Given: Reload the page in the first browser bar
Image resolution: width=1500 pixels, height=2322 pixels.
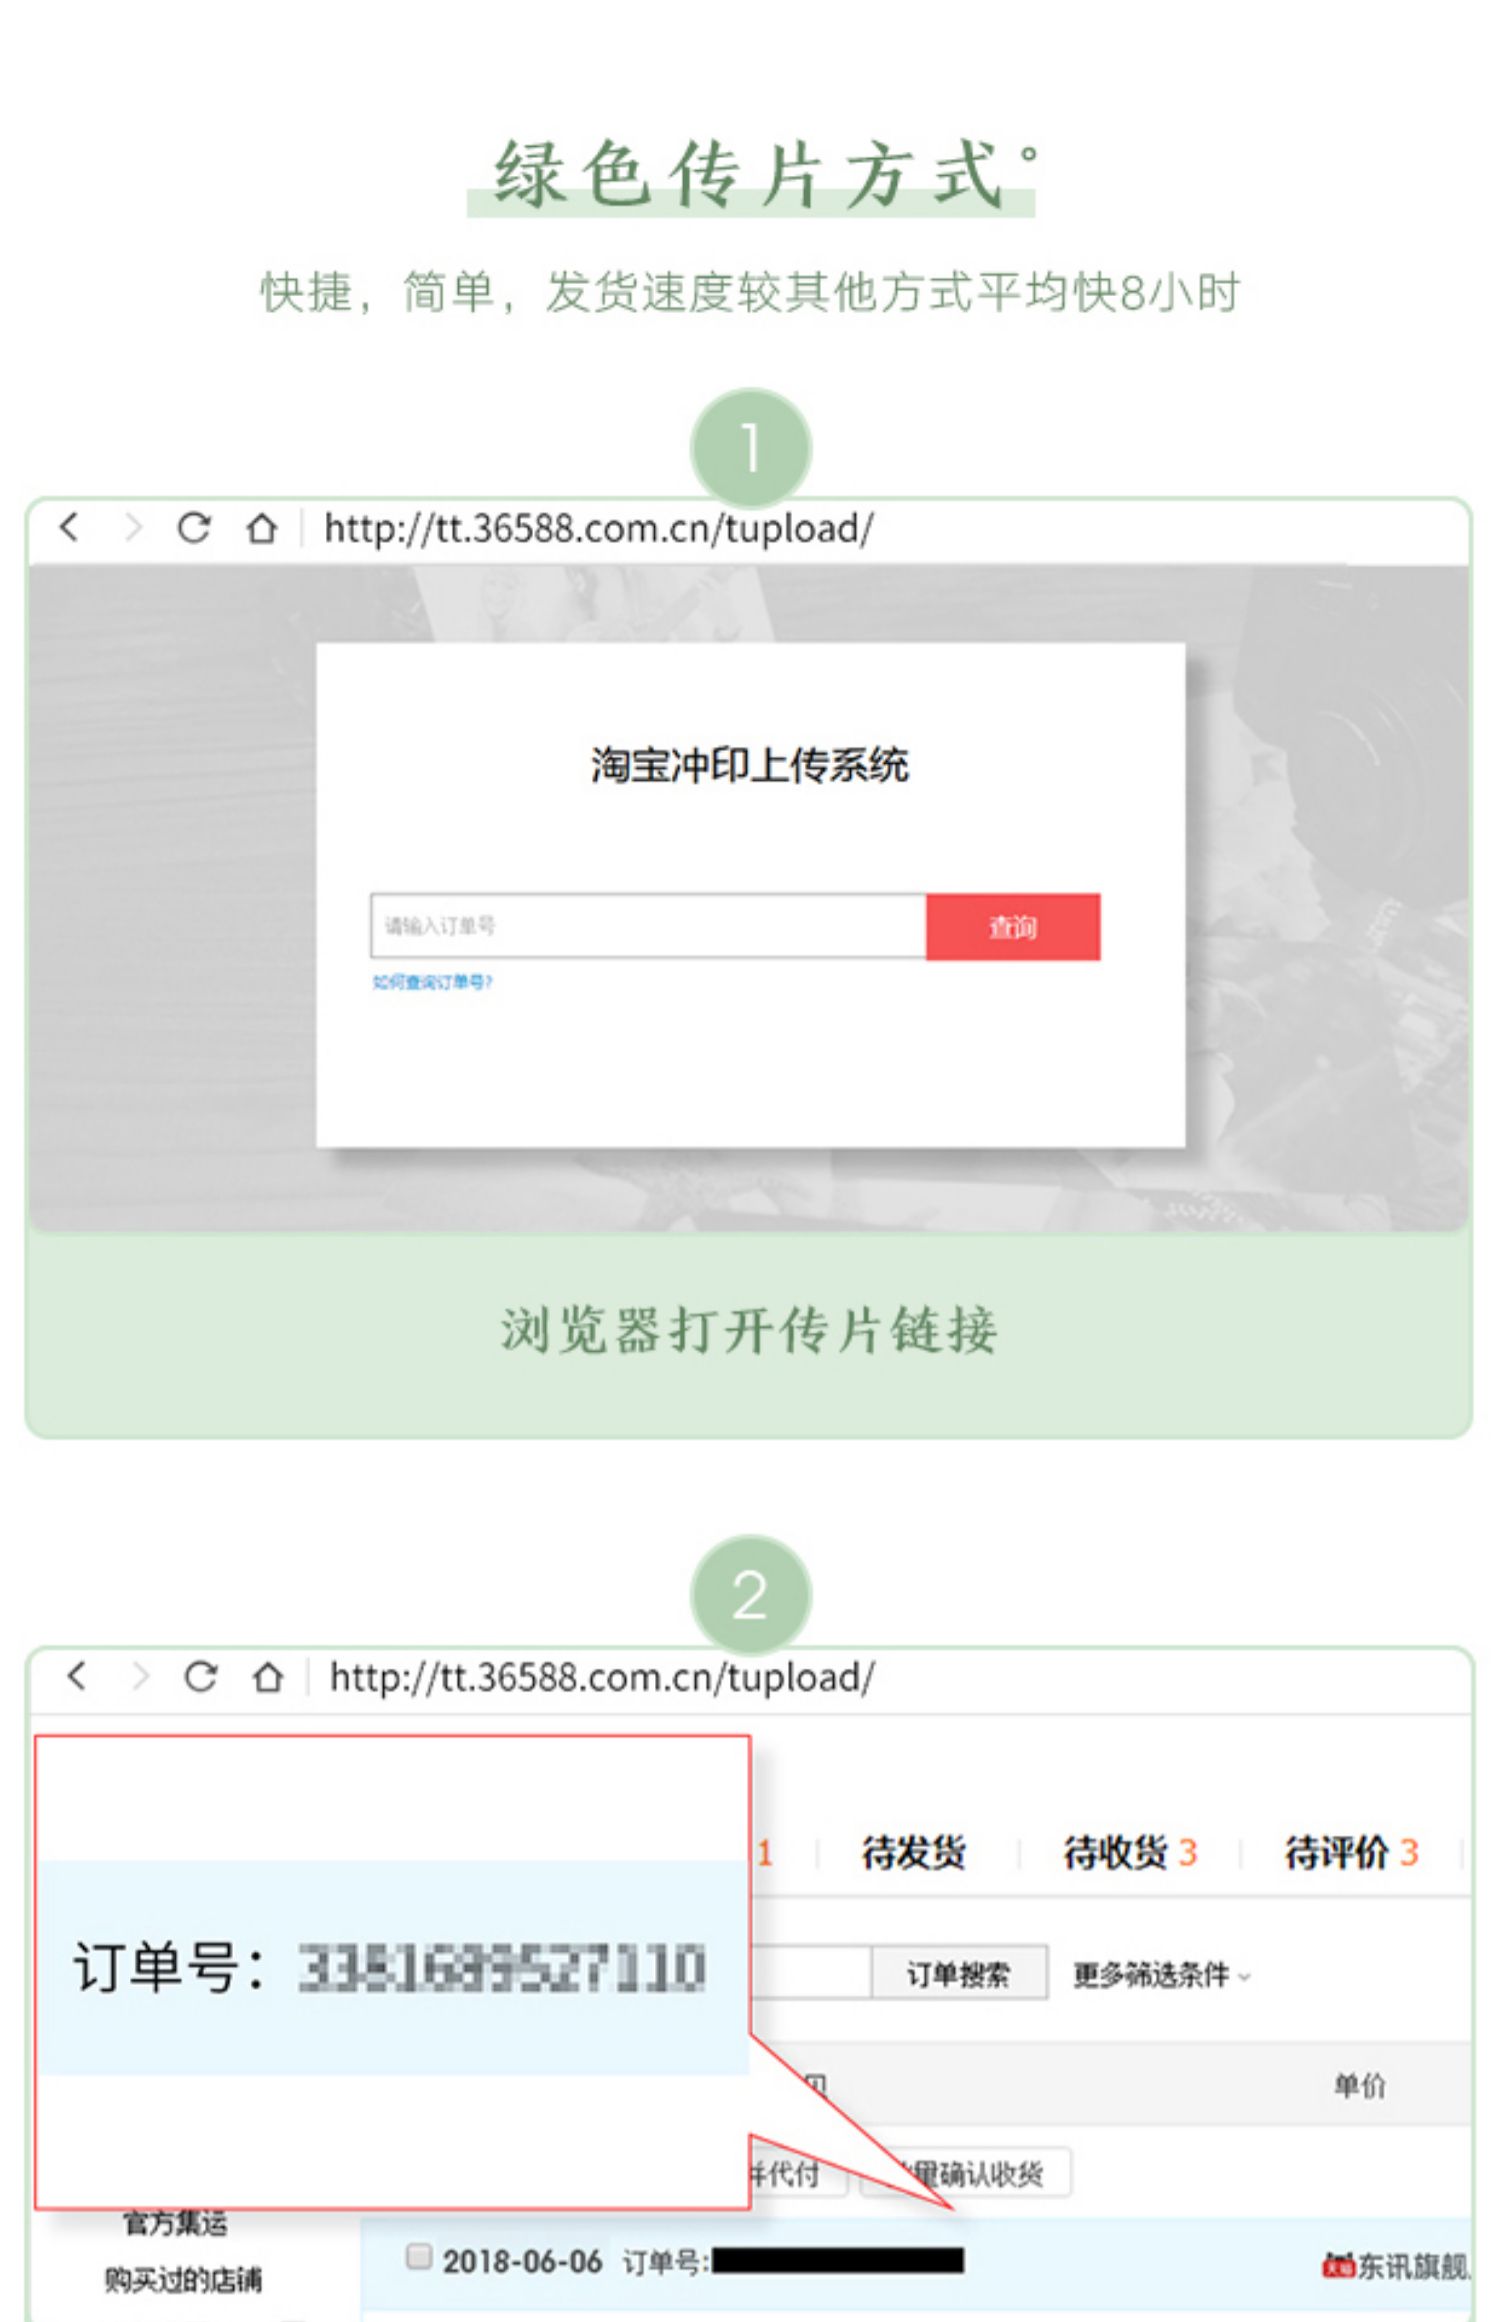Looking at the screenshot, I should click(x=194, y=527).
